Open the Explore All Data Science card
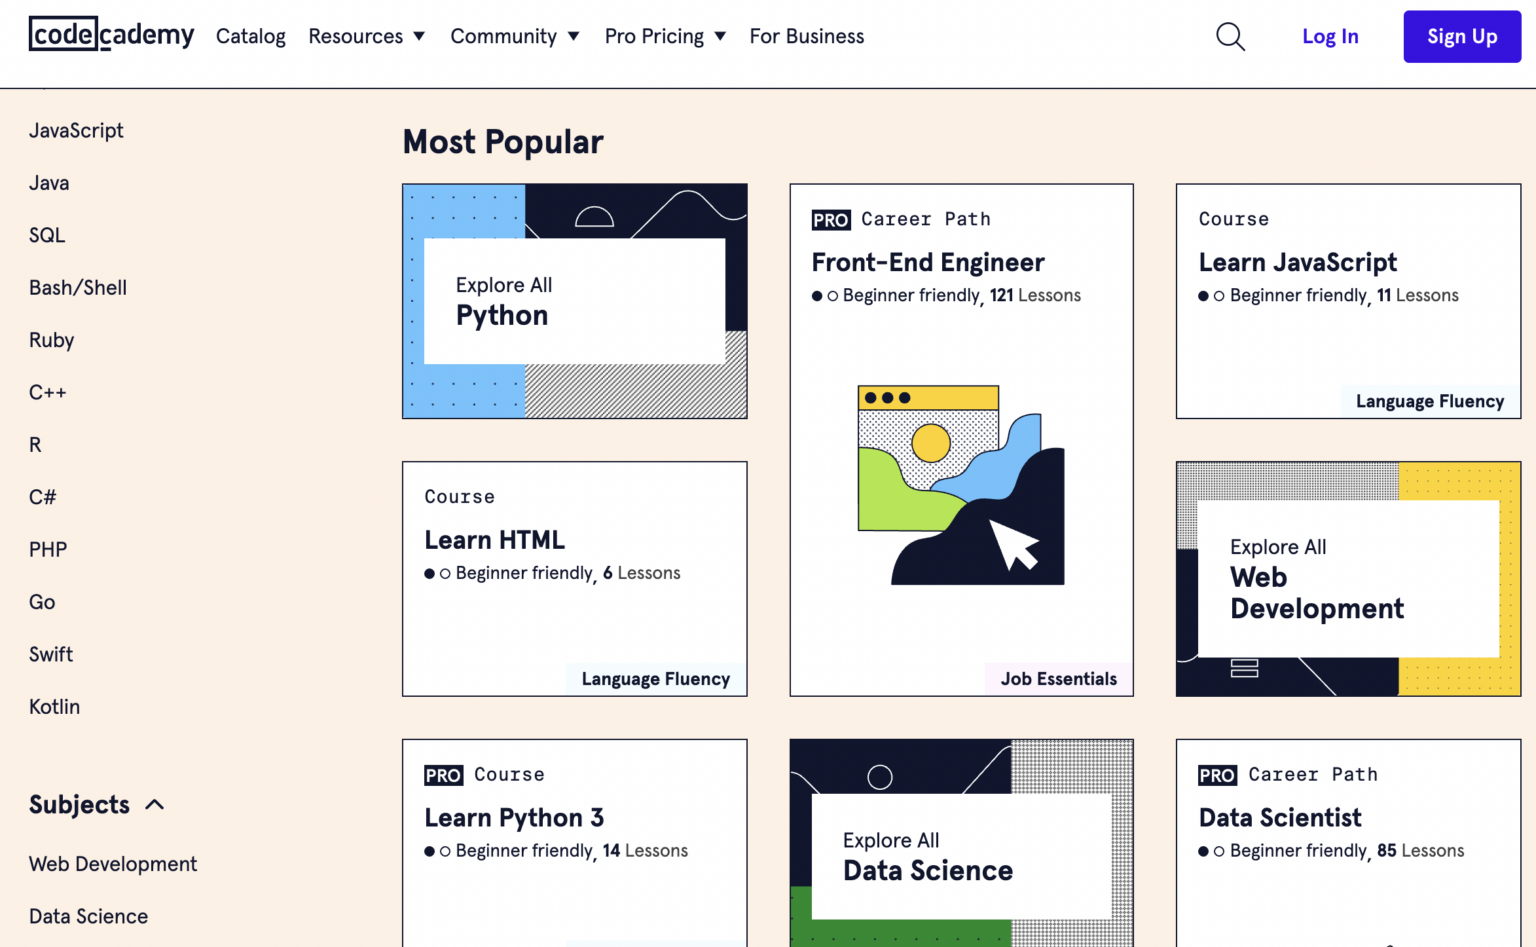This screenshot has height=947, width=1536. (x=960, y=855)
